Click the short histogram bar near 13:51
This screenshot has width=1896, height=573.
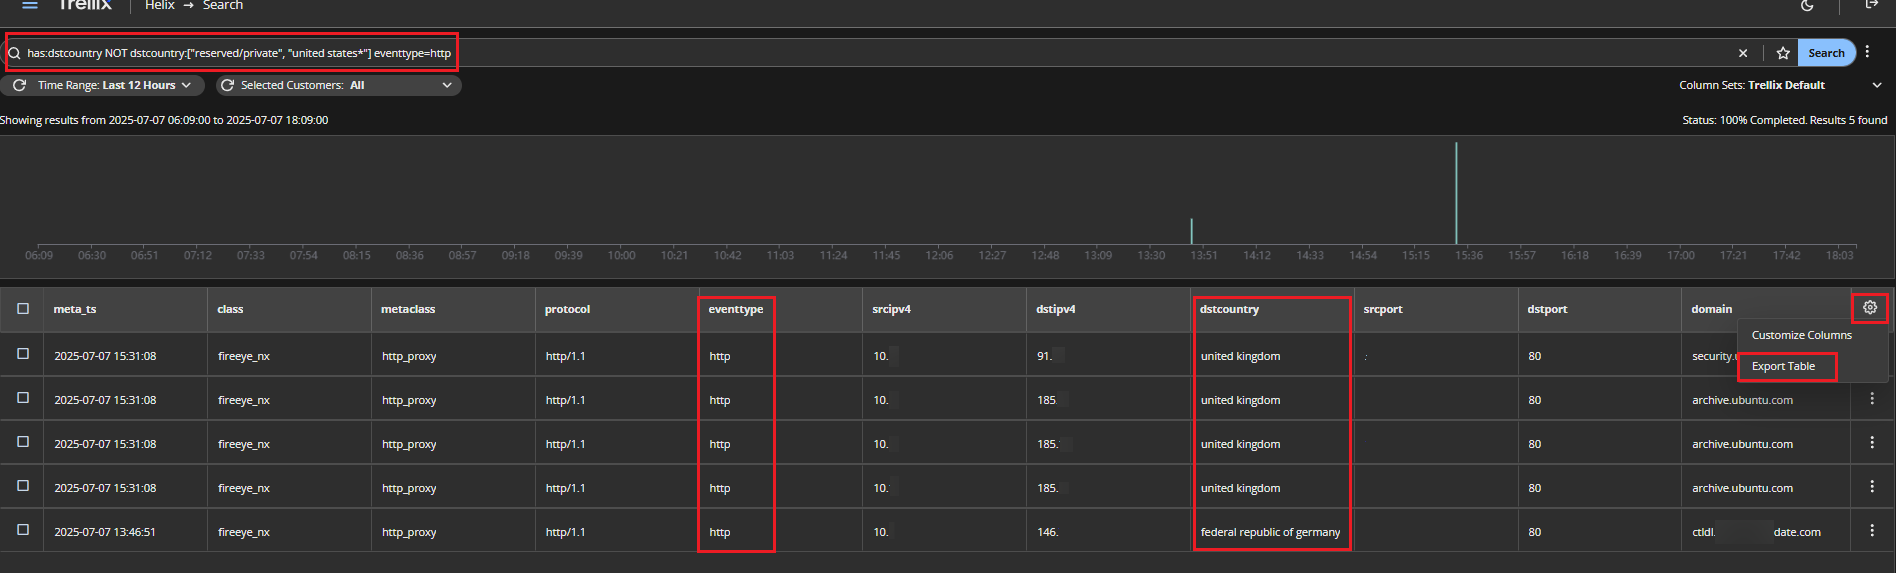(x=1191, y=231)
